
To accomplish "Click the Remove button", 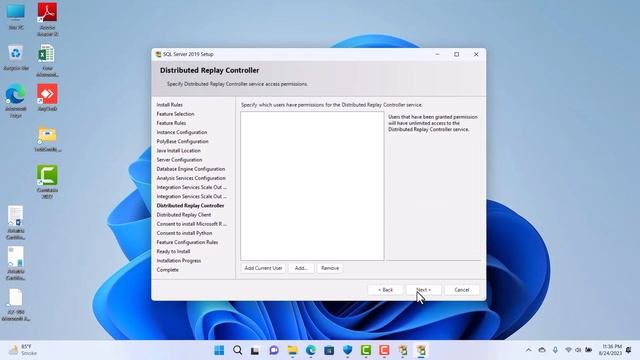I will pos(330,268).
